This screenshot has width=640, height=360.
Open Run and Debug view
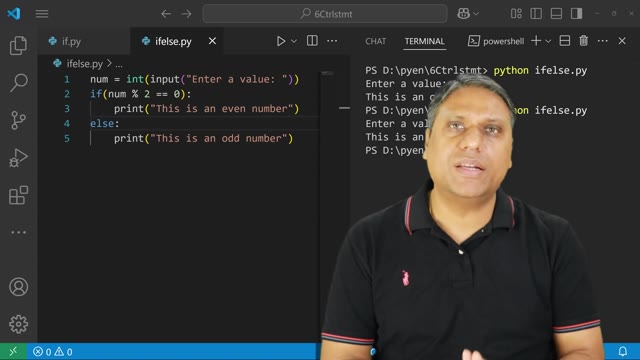pos(18,158)
